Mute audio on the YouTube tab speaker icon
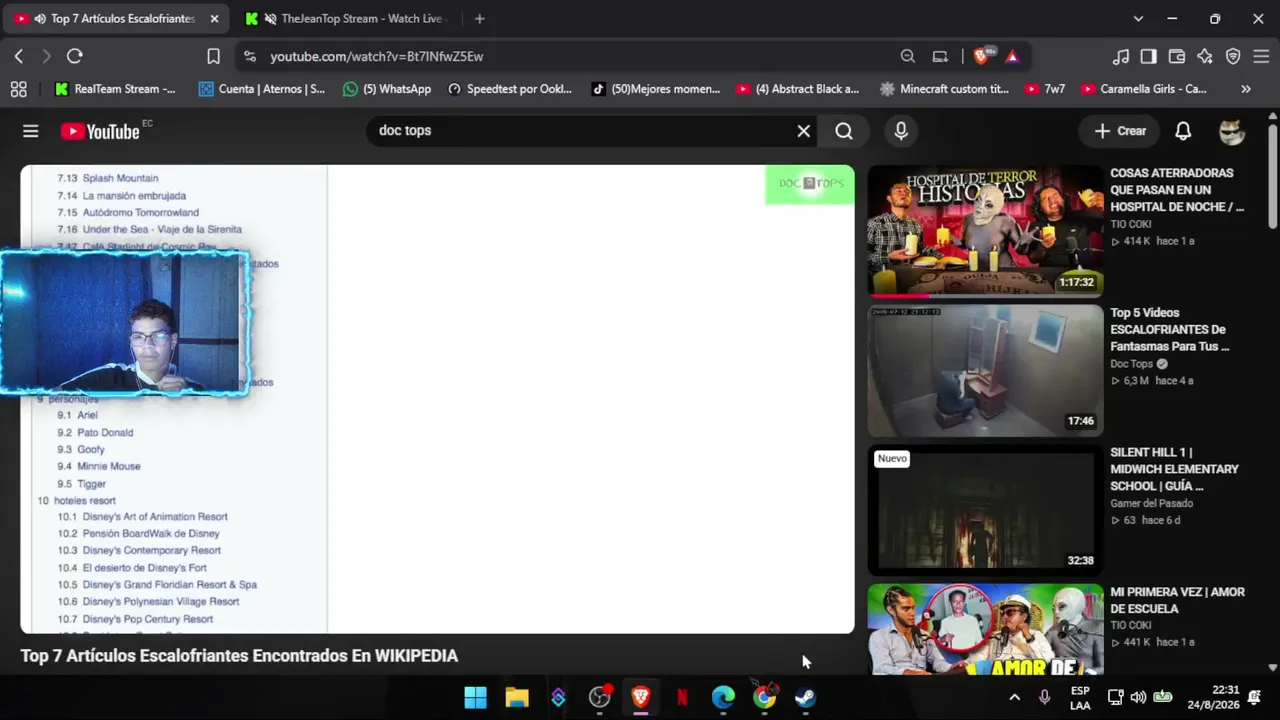Screen dimensions: 1280x720 (40, 18)
